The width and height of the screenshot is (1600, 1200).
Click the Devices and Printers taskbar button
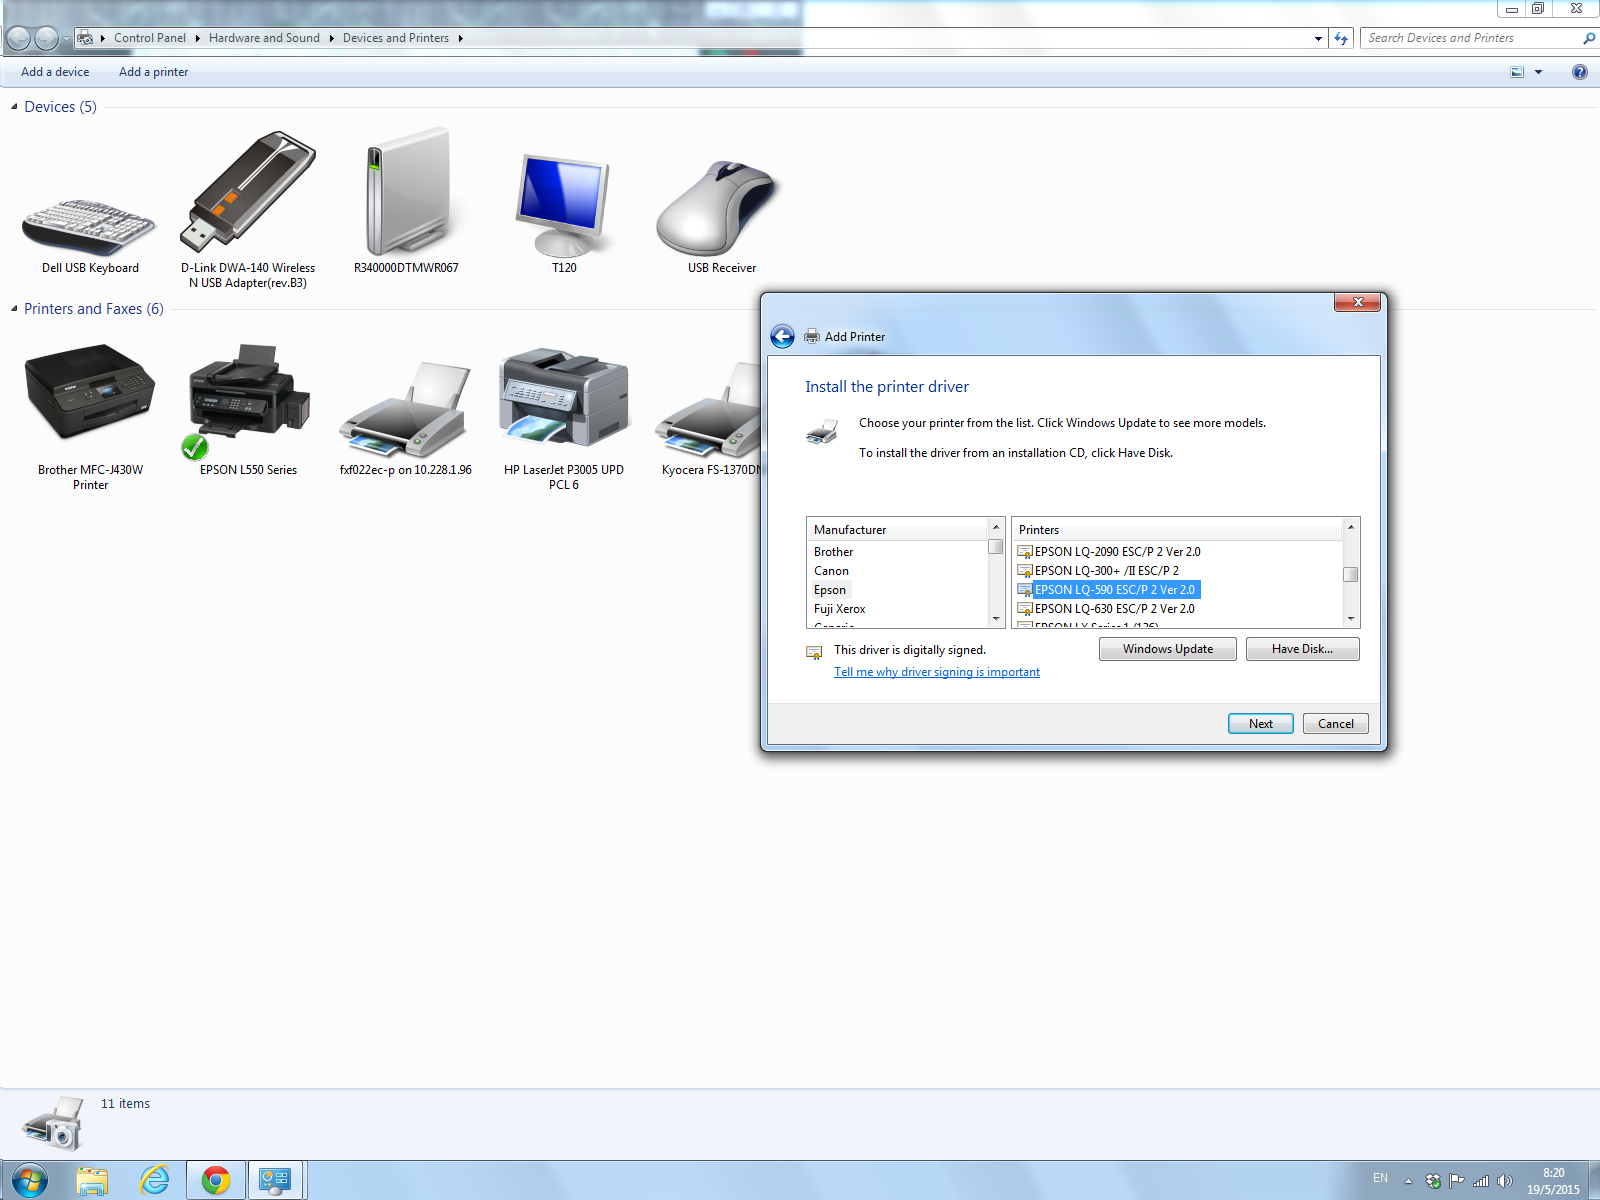pos(276,1181)
